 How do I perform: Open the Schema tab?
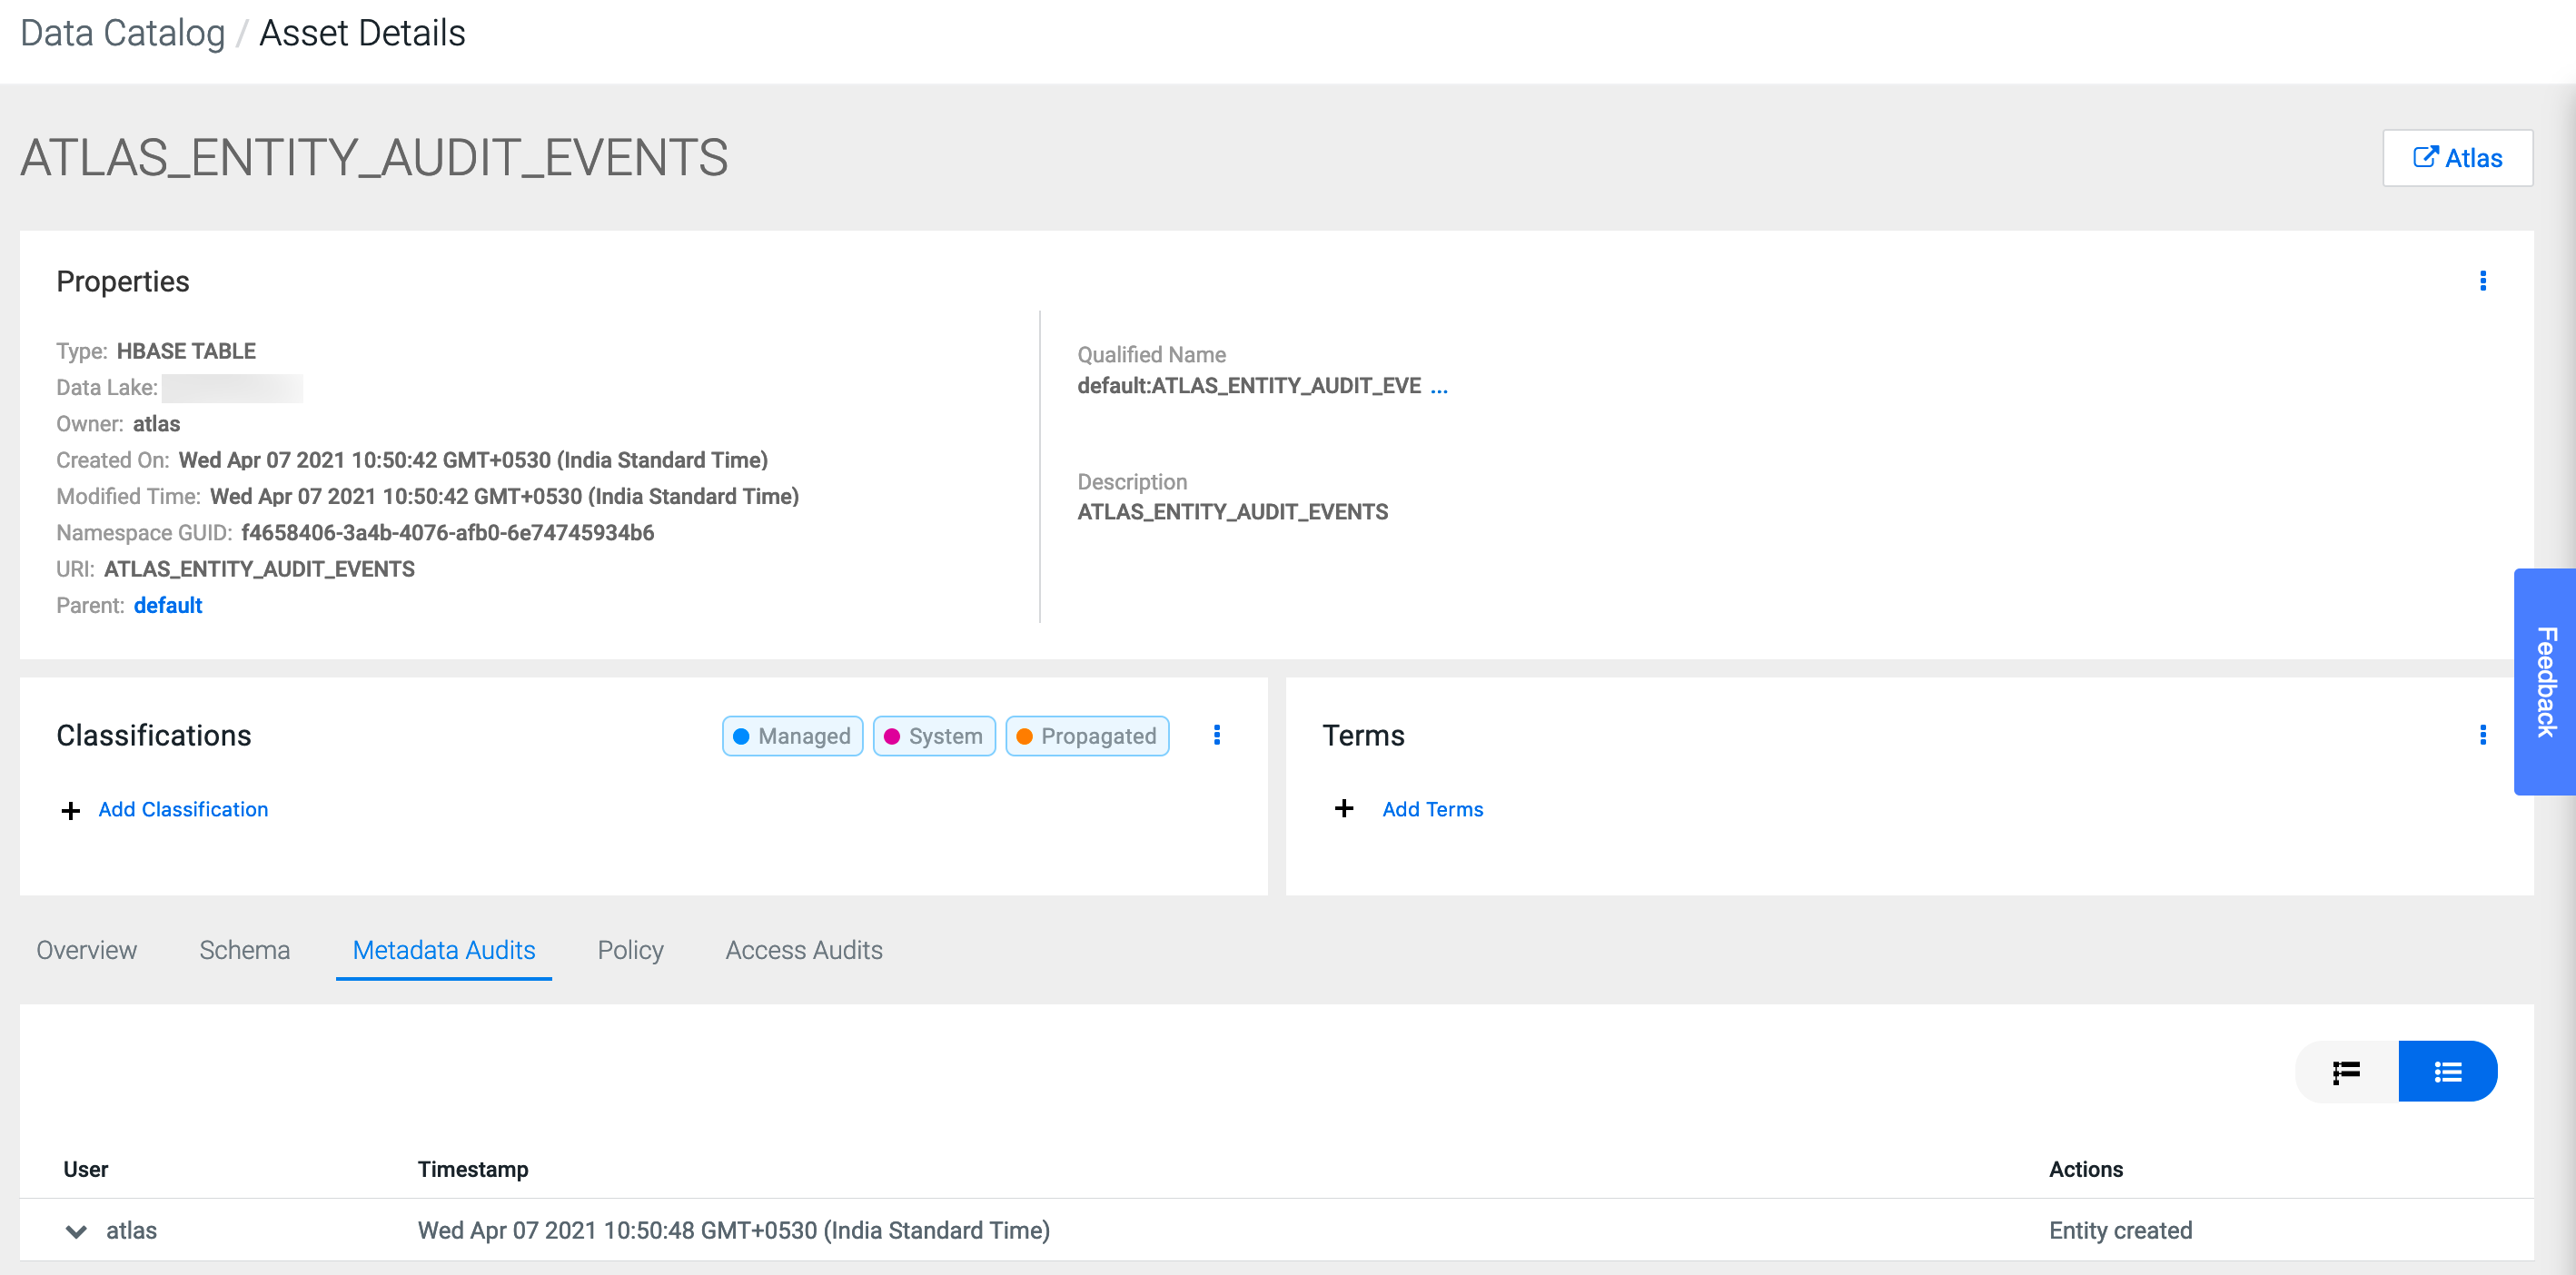coord(244,950)
